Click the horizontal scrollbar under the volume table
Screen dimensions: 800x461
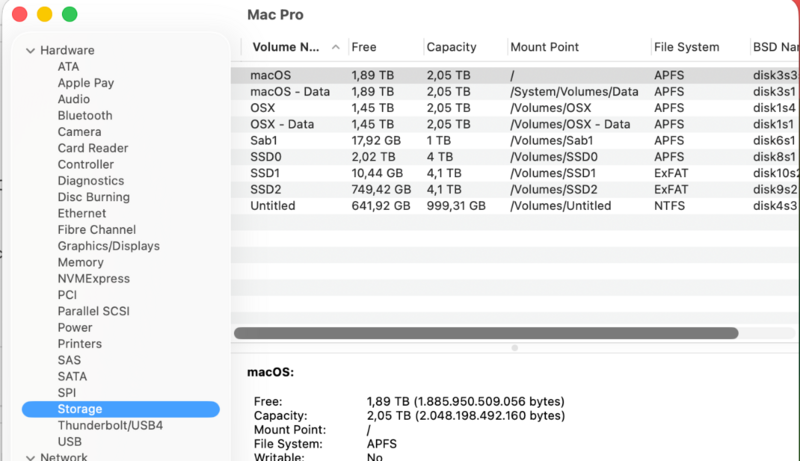486,333
